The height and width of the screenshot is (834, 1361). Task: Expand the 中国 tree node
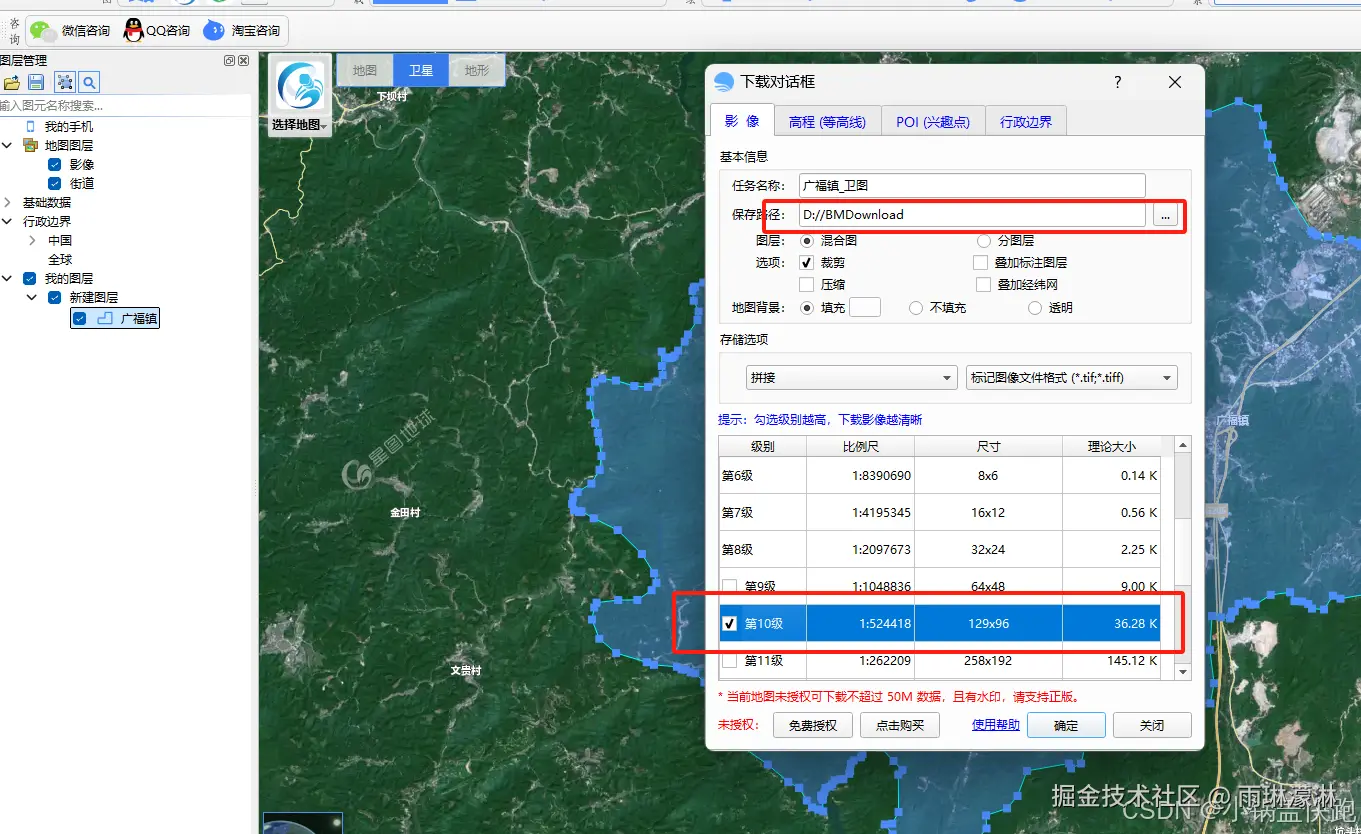[32, 241]
